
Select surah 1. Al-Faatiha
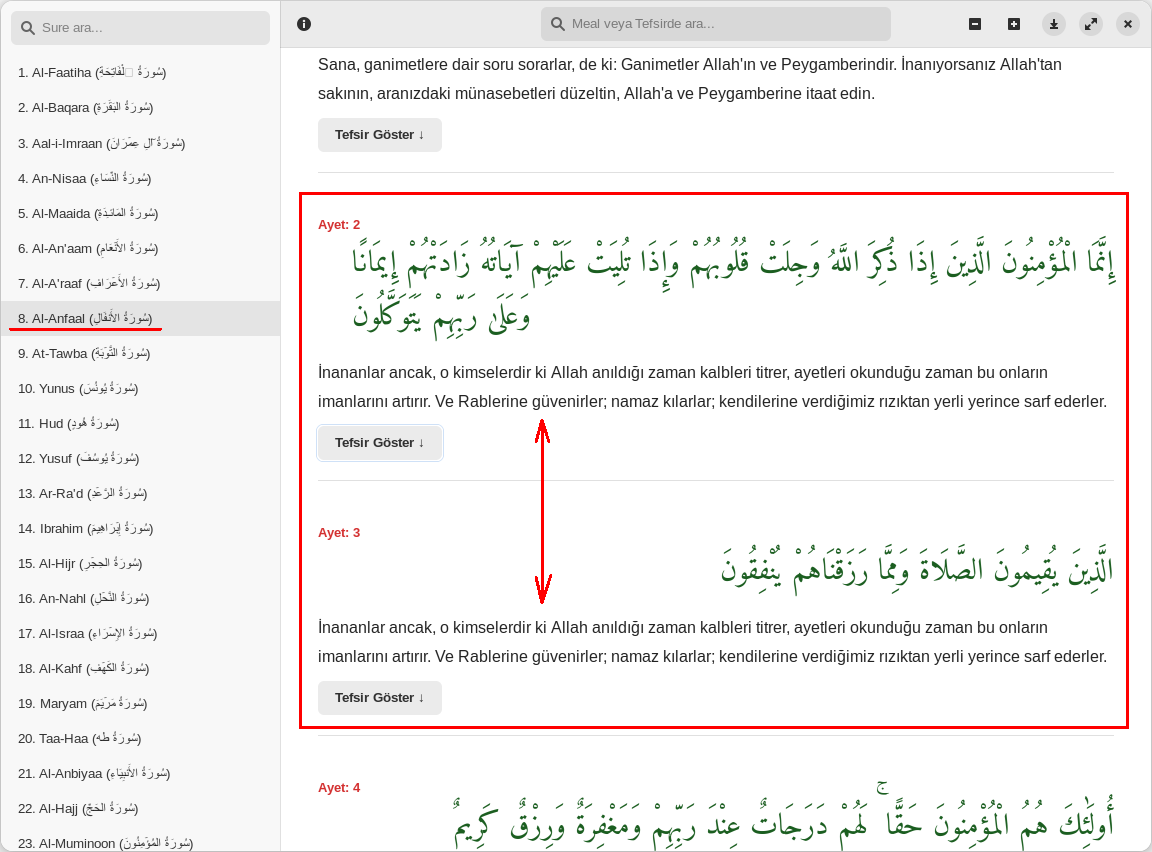click(92, 72)
